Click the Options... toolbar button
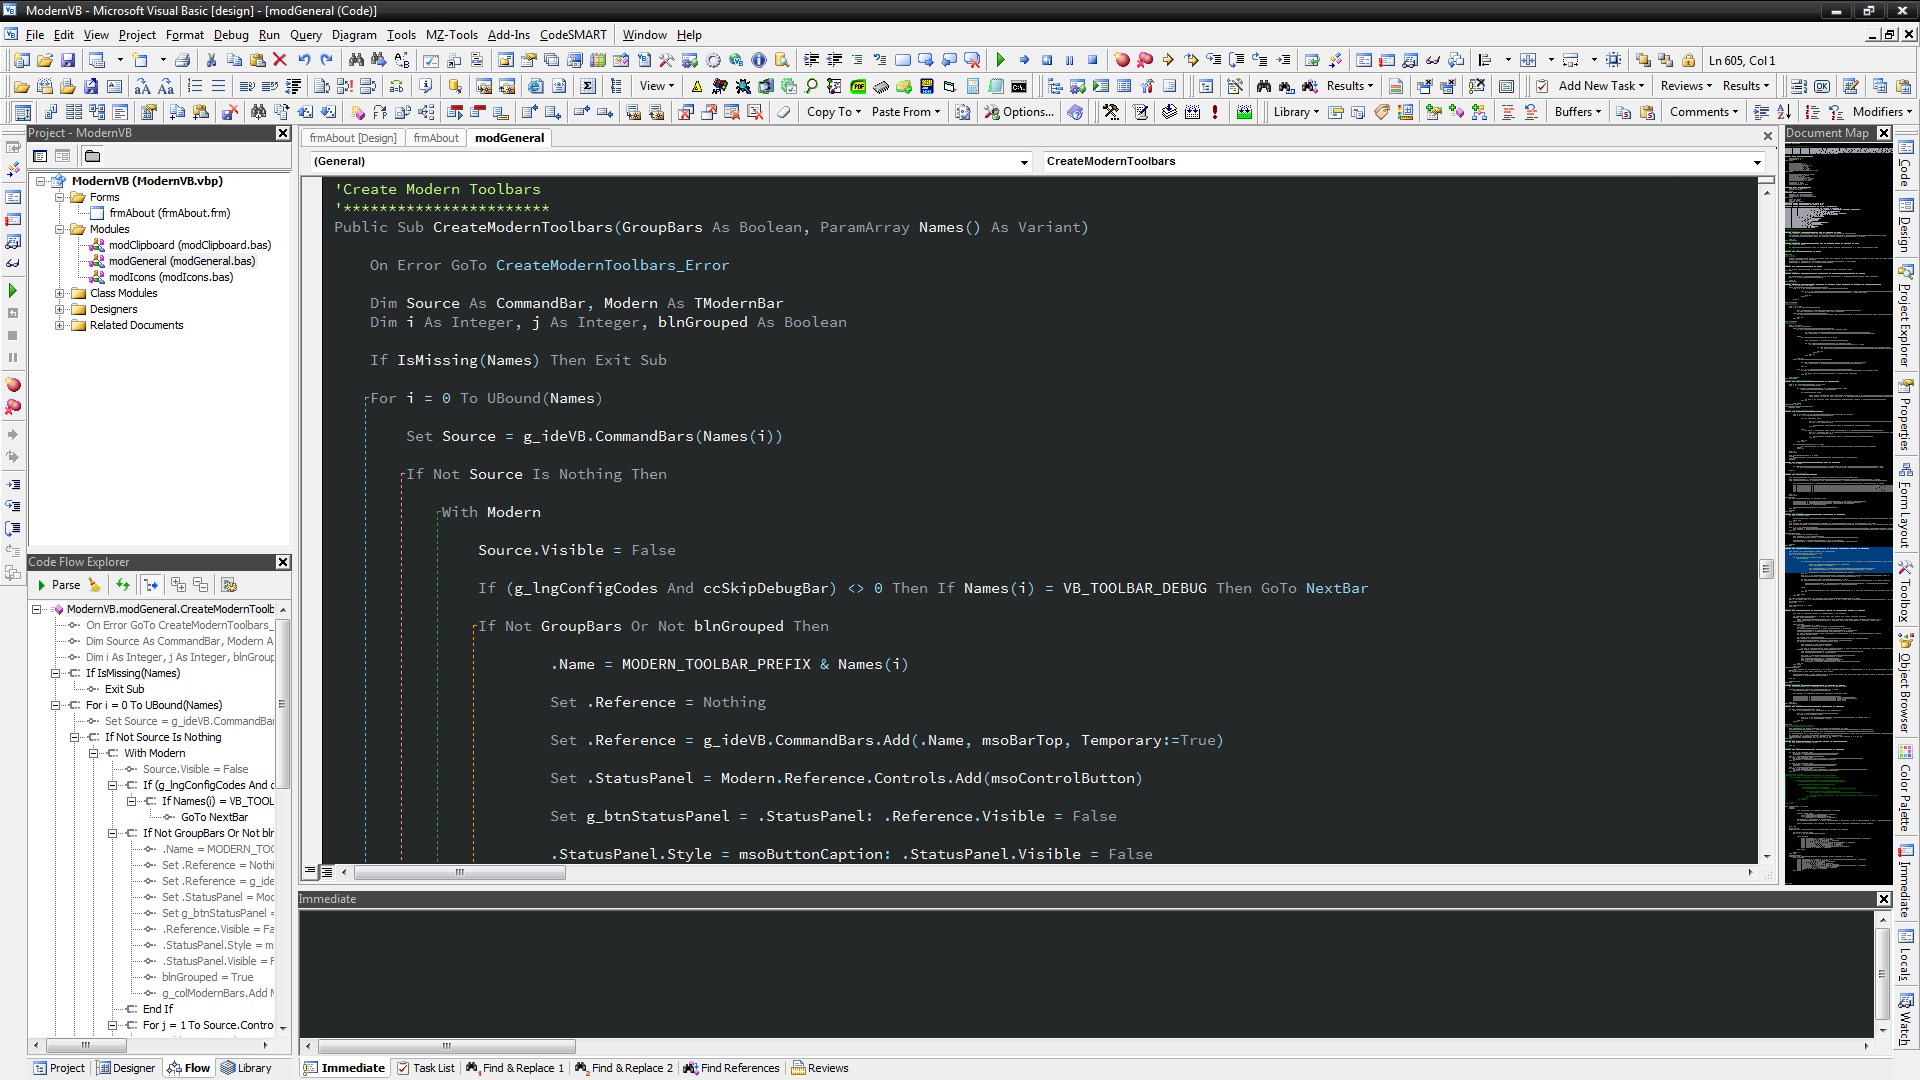Image resolution: width=1920 pixels, height=1080 pixels. tap(1019, 112)
